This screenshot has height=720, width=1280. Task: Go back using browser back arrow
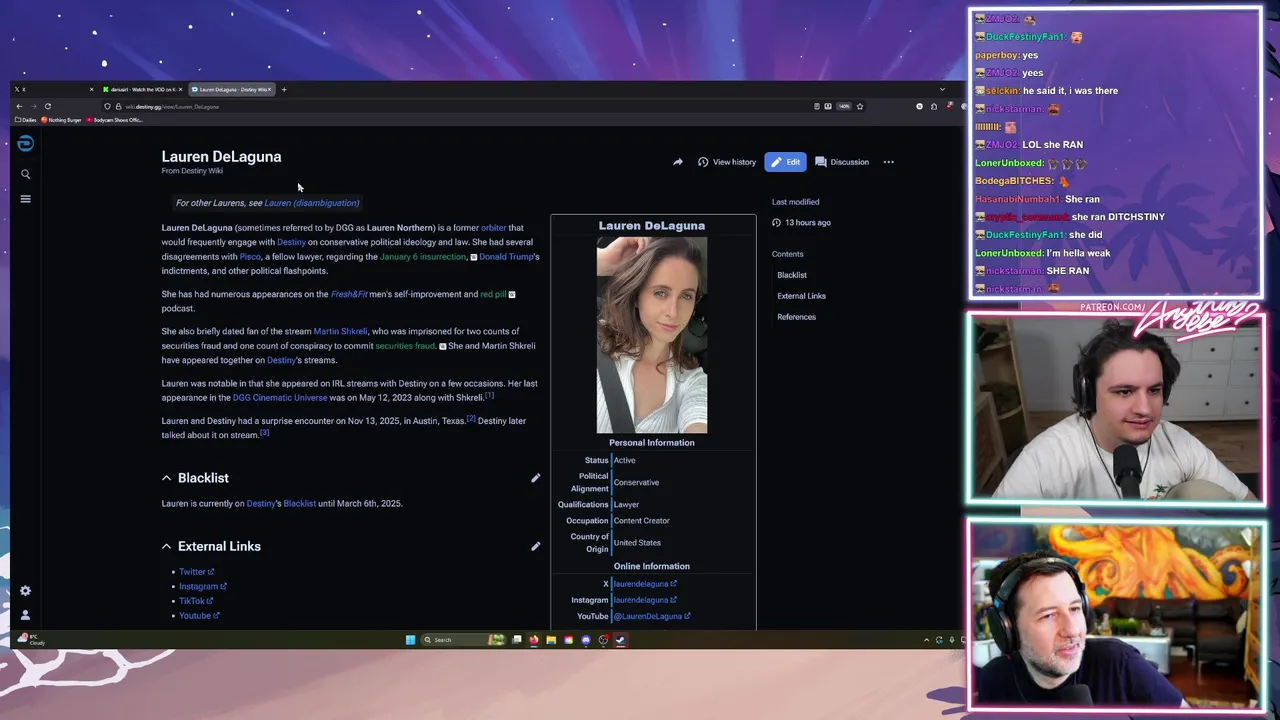tap(19, 106)
